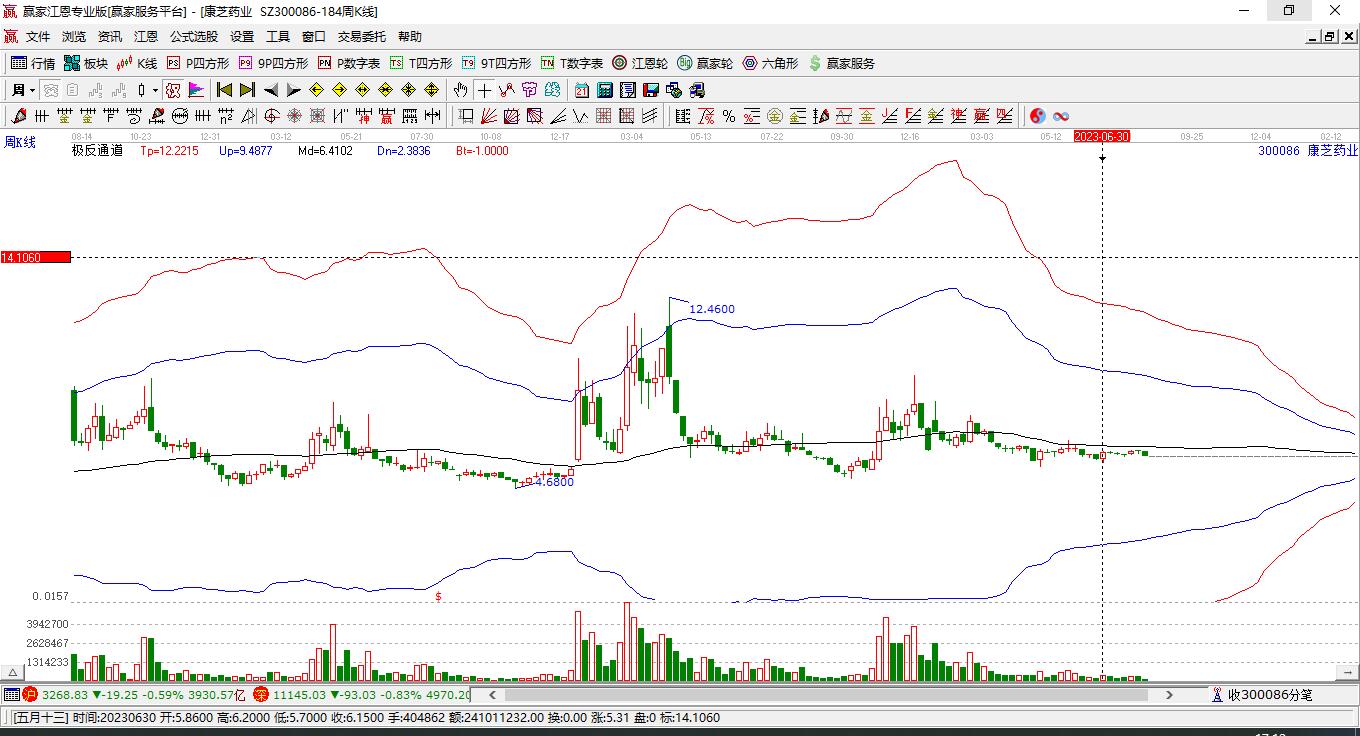This screenshot has height=736, width=1360.
Task: Click the infinity symbol icon
Action: [1061, 116]
